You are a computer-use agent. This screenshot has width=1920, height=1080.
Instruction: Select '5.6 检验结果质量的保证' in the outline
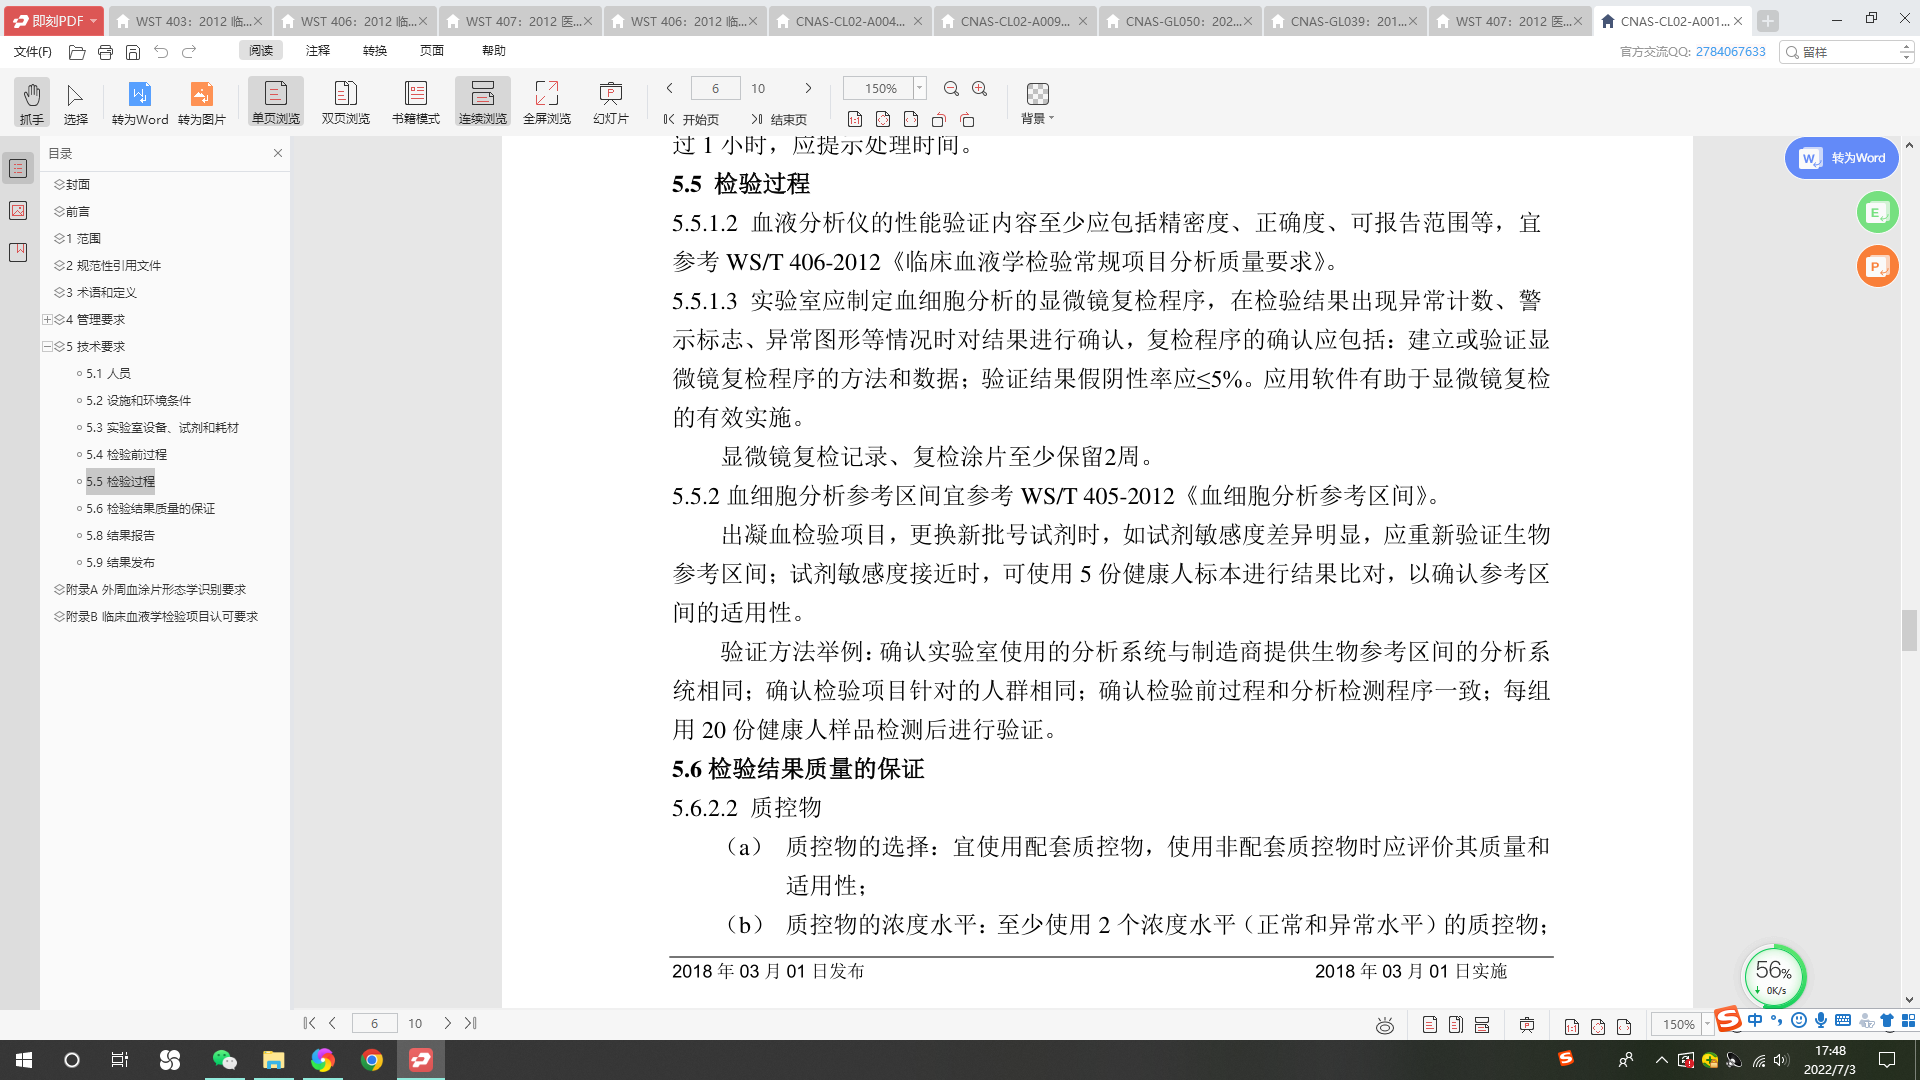150,508
